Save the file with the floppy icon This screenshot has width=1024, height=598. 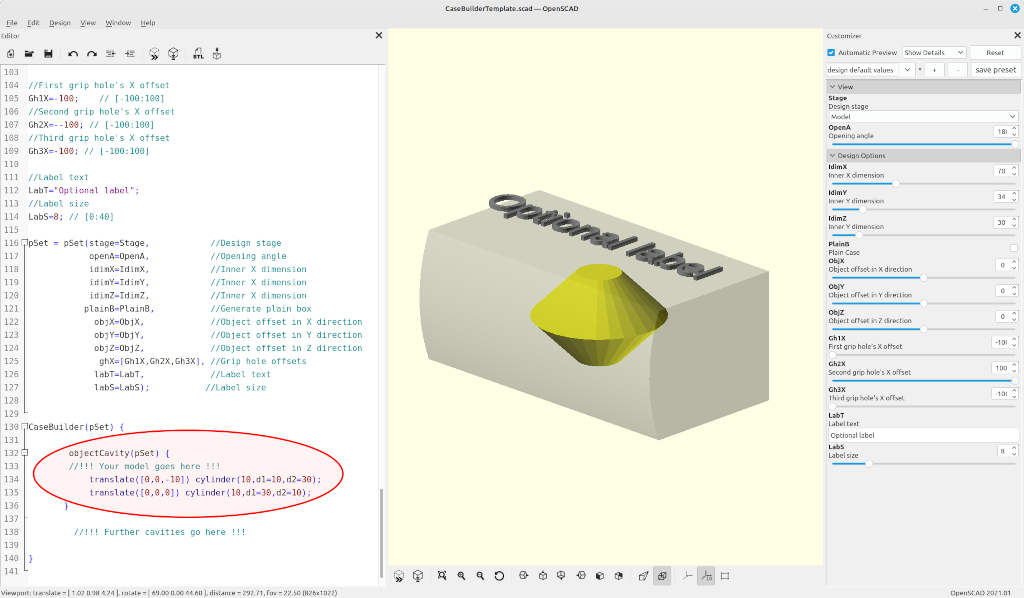tap(48, 54)
